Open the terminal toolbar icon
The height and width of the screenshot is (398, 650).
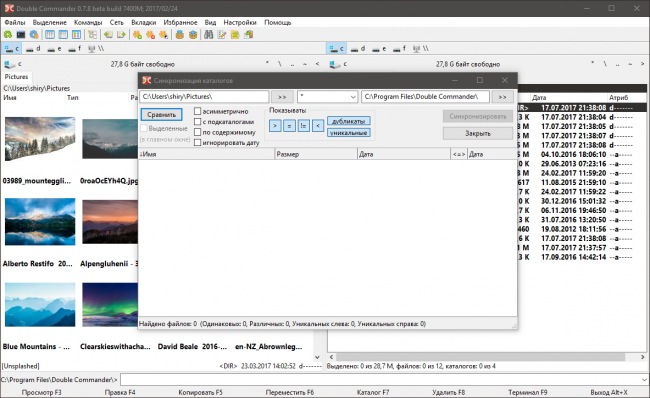click(21, 35)
